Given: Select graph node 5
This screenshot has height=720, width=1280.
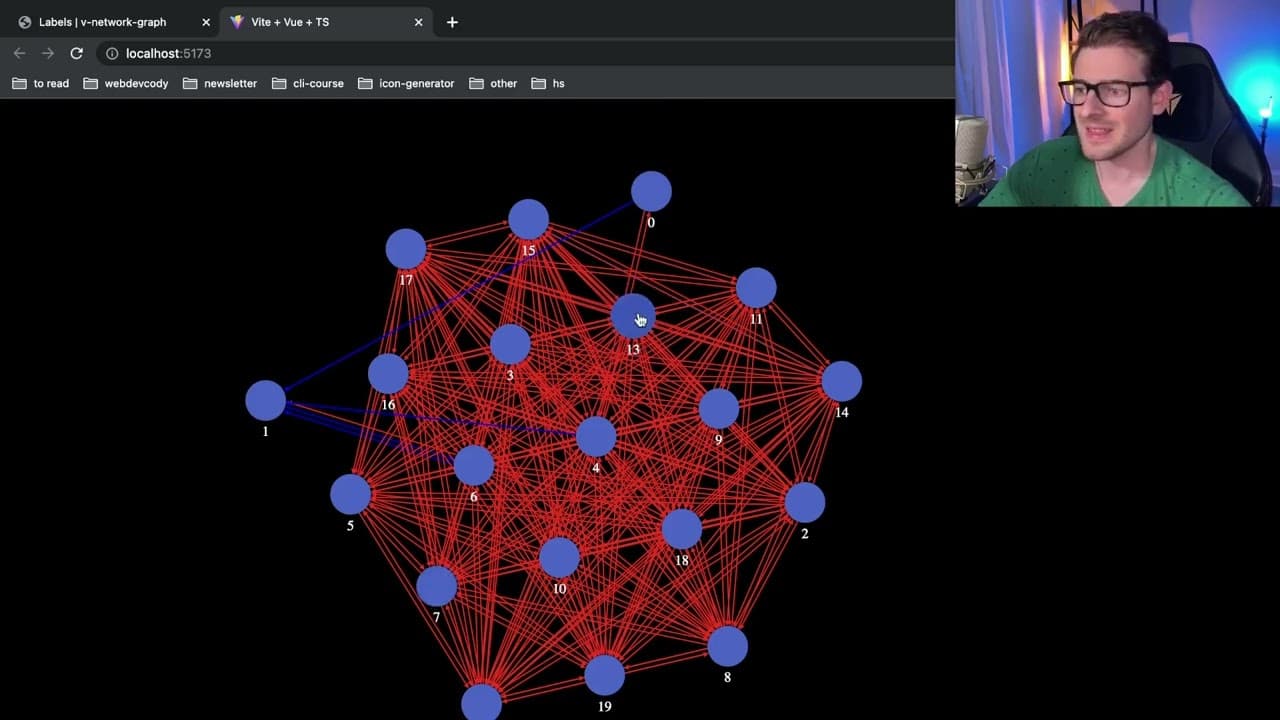Looking at the screenshot, I should [x=350, y=494].
